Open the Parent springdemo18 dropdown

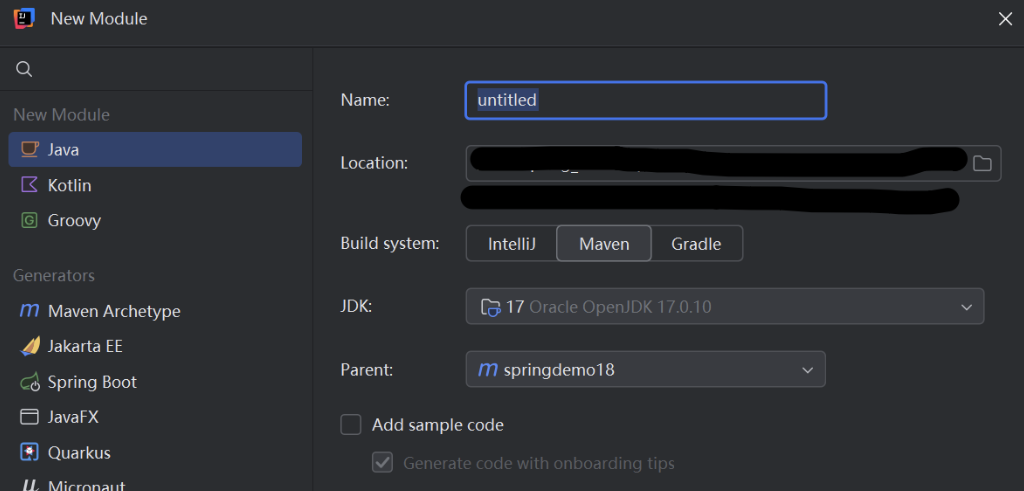pos(645,370)
